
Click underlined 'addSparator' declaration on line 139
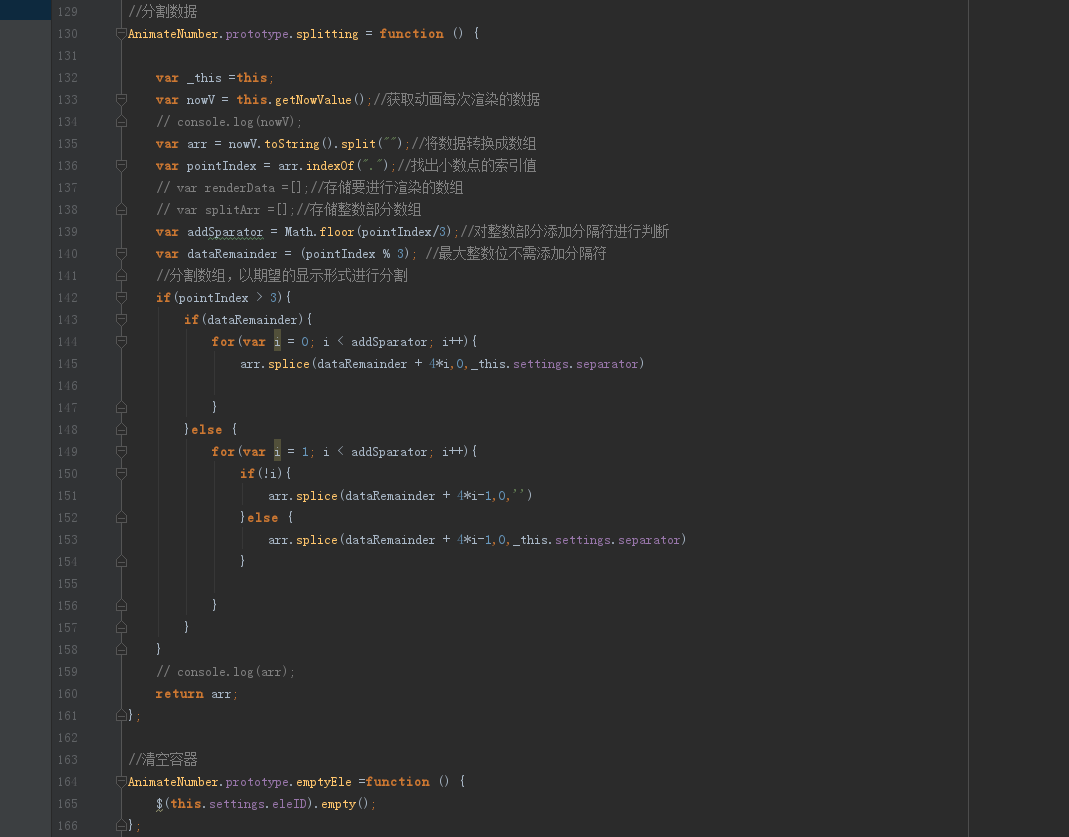(x=225, y=232)
